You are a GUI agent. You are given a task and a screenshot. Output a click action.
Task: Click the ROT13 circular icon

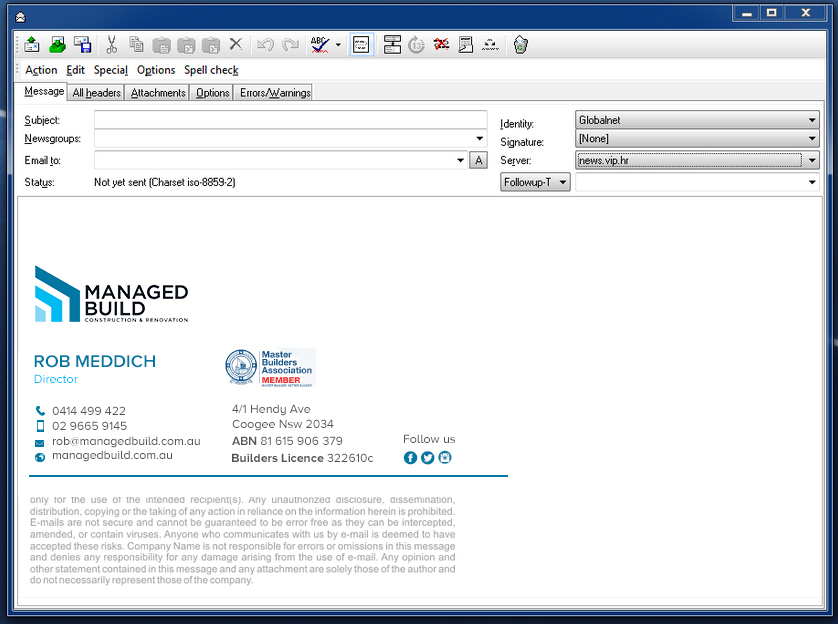coord(416,45)
